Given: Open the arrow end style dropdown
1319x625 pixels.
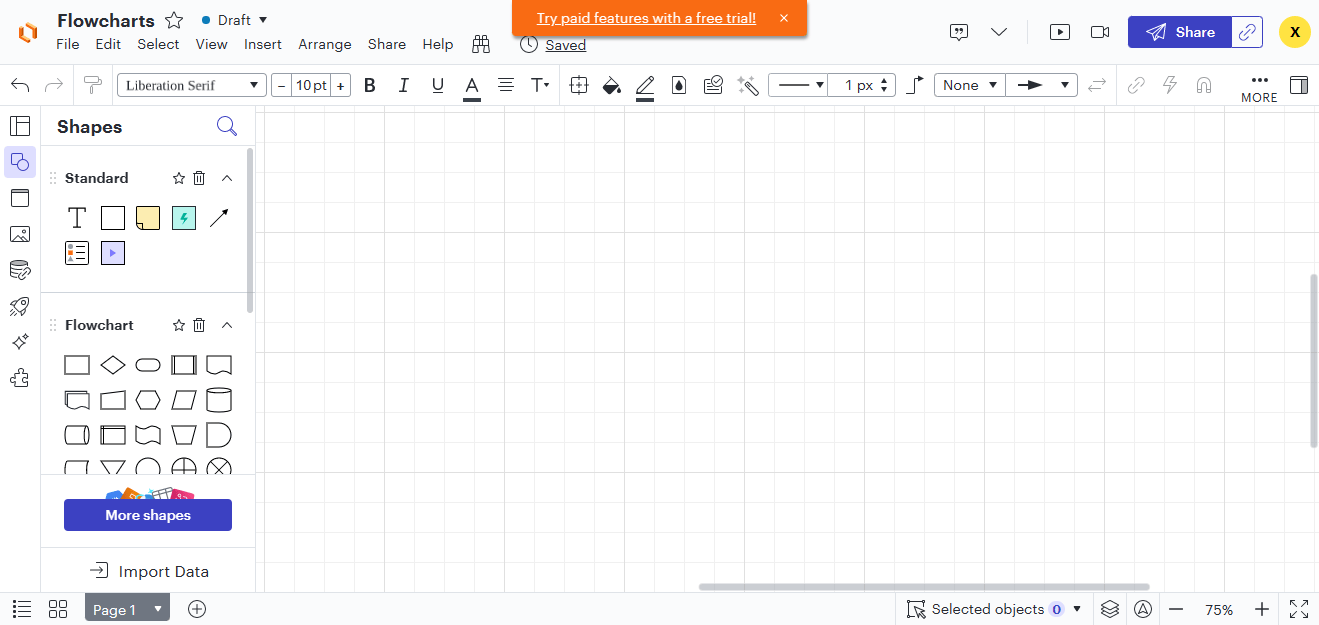Looking at the screenshot, I should click(1041, 85).
